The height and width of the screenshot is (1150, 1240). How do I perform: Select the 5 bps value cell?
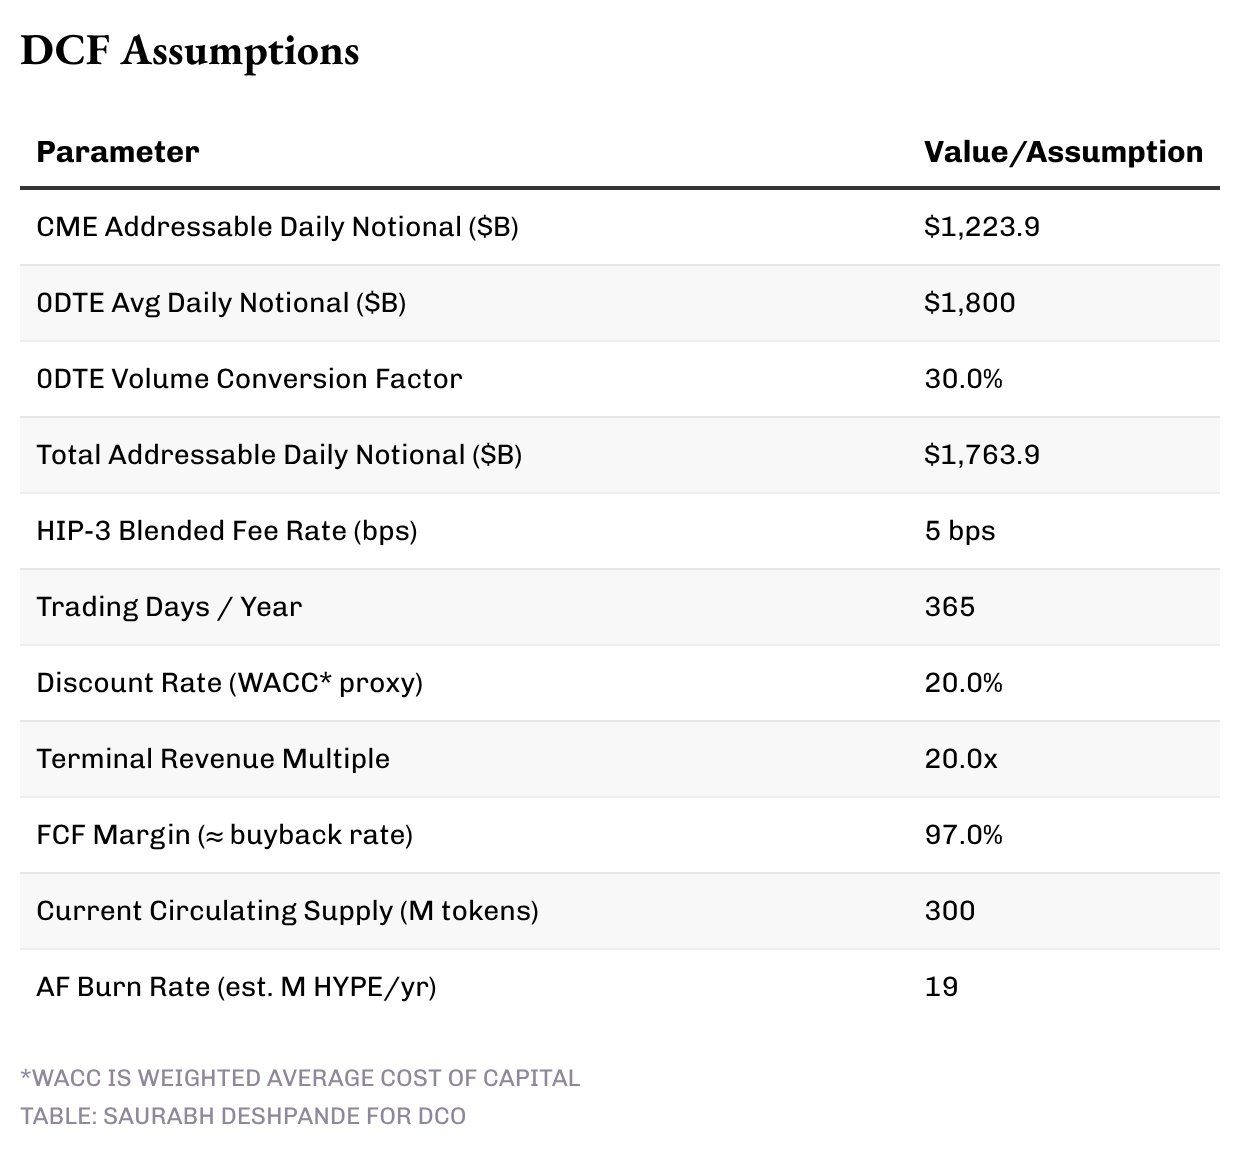[959, 531]
